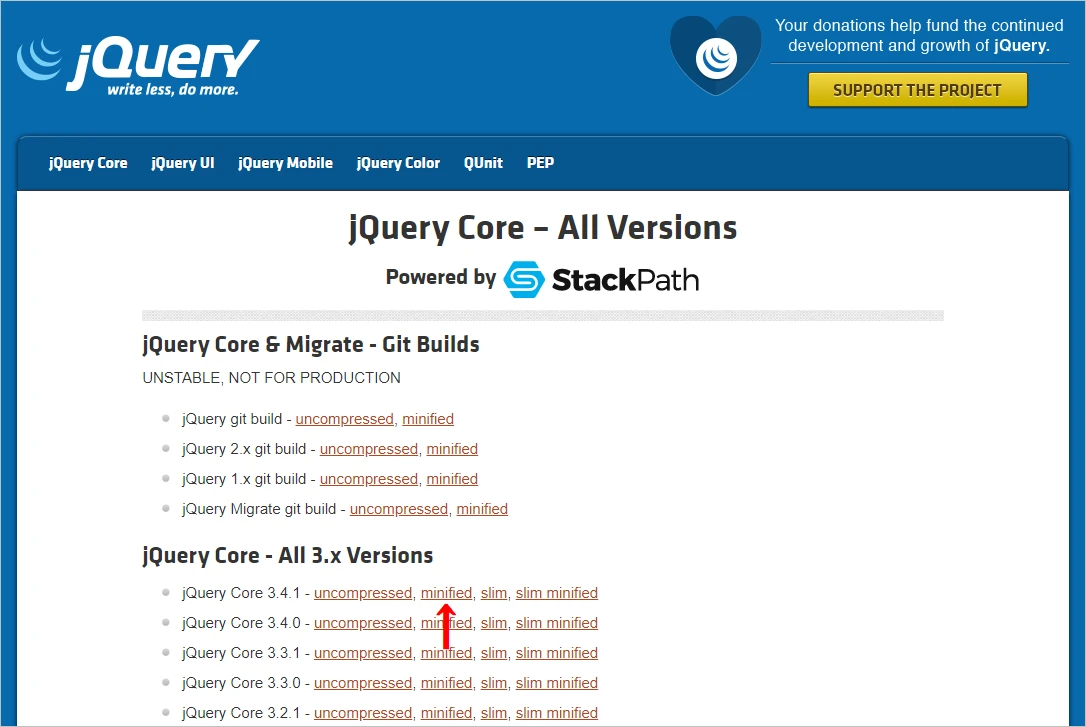
Task: Open jQuery Core 3.3.0 minified link
Action: click(447, 683)
